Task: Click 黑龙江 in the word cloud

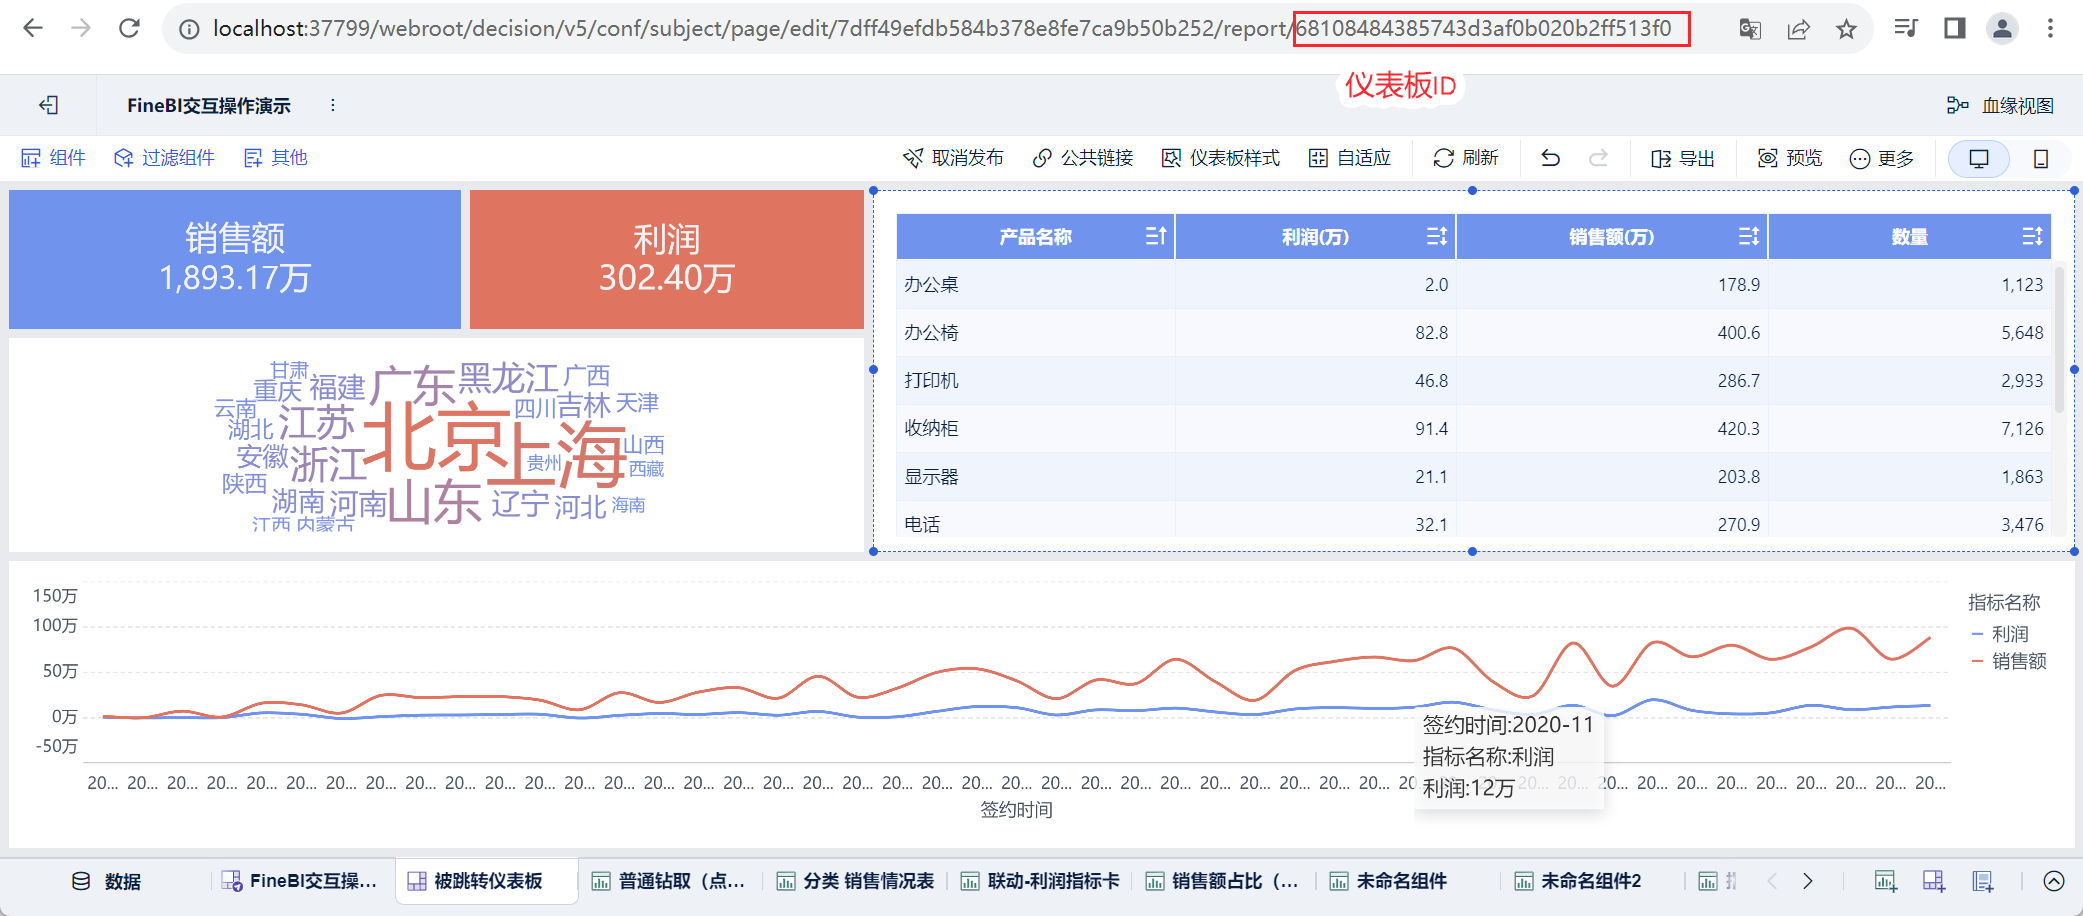Action: coord(508,379)
